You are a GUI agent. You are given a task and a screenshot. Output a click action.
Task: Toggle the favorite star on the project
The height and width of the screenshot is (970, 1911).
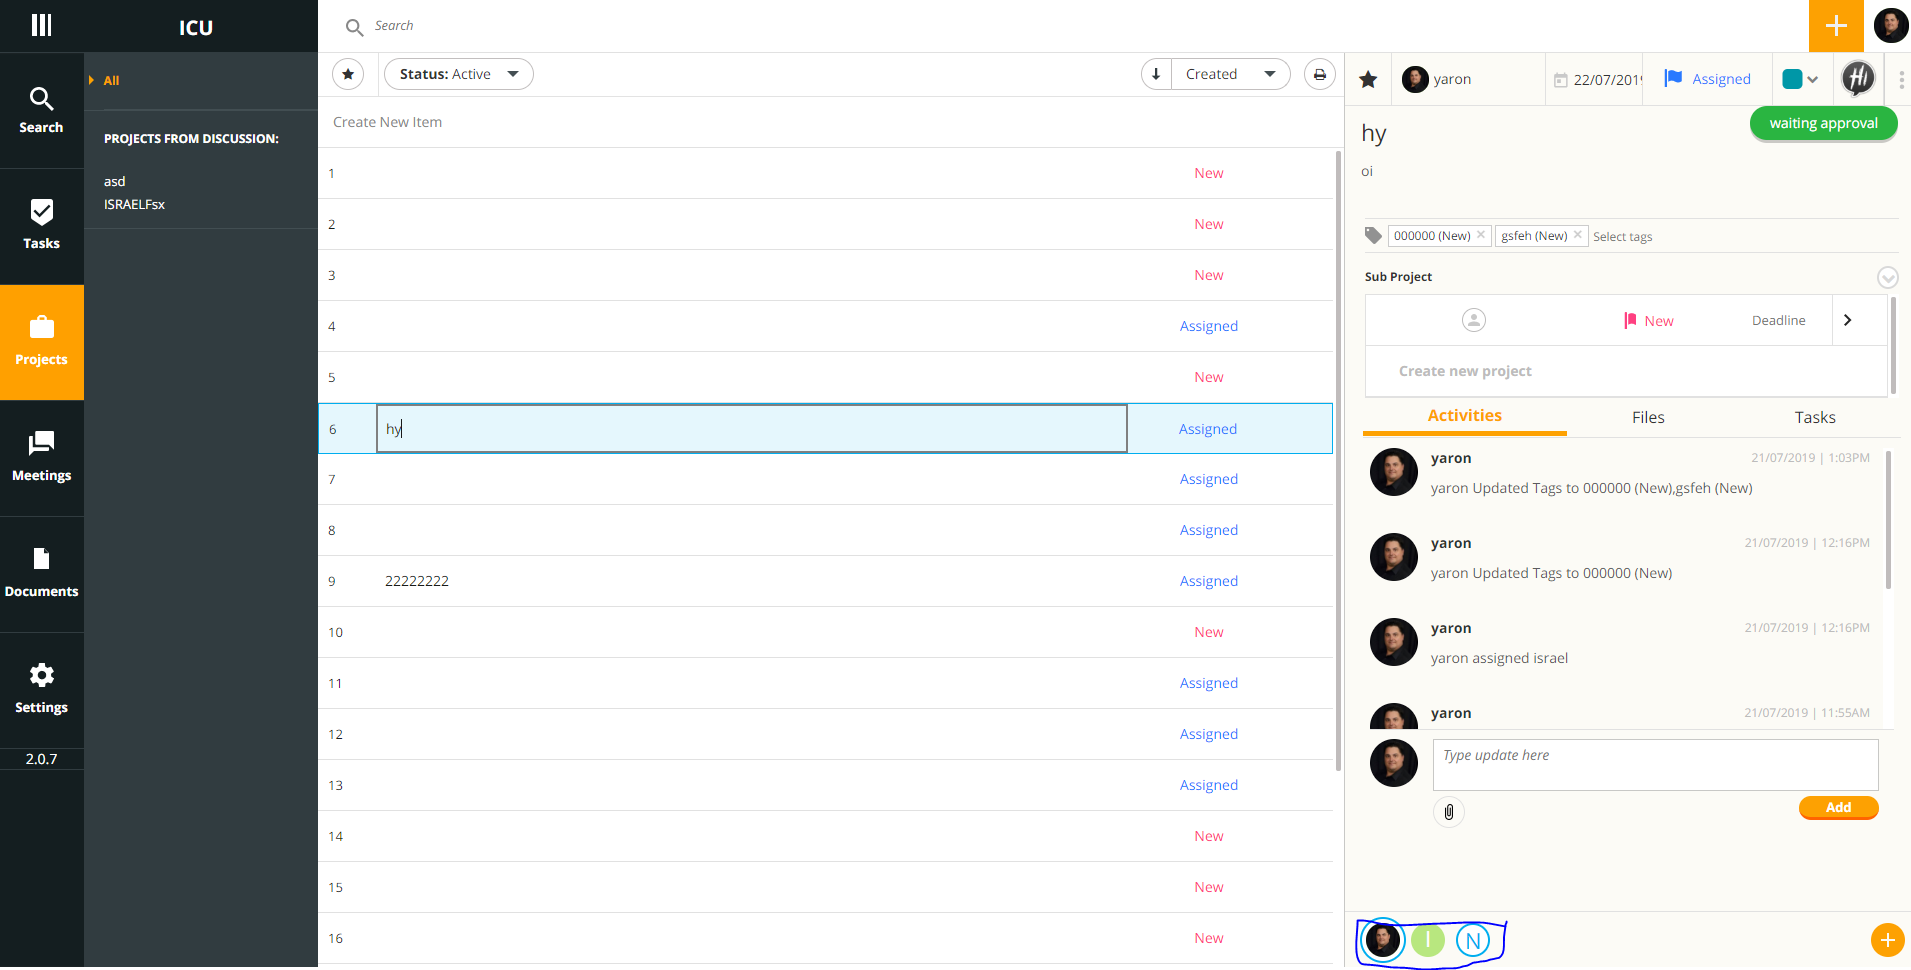[1367, 78]
